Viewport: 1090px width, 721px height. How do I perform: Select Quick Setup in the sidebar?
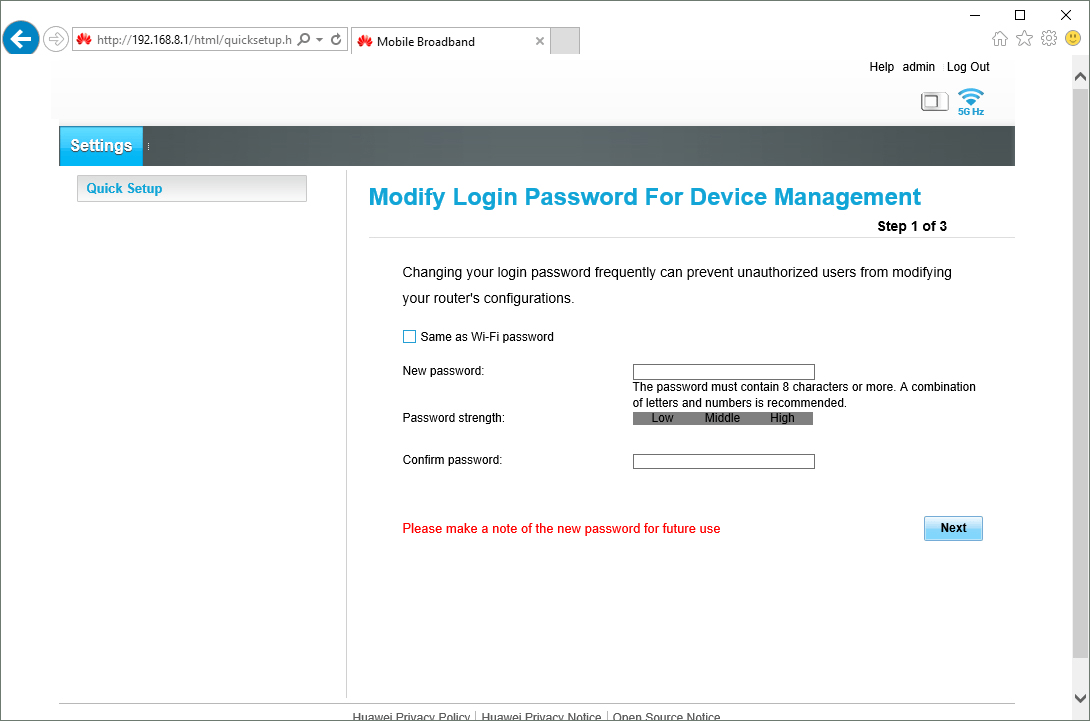pos(191,188)
